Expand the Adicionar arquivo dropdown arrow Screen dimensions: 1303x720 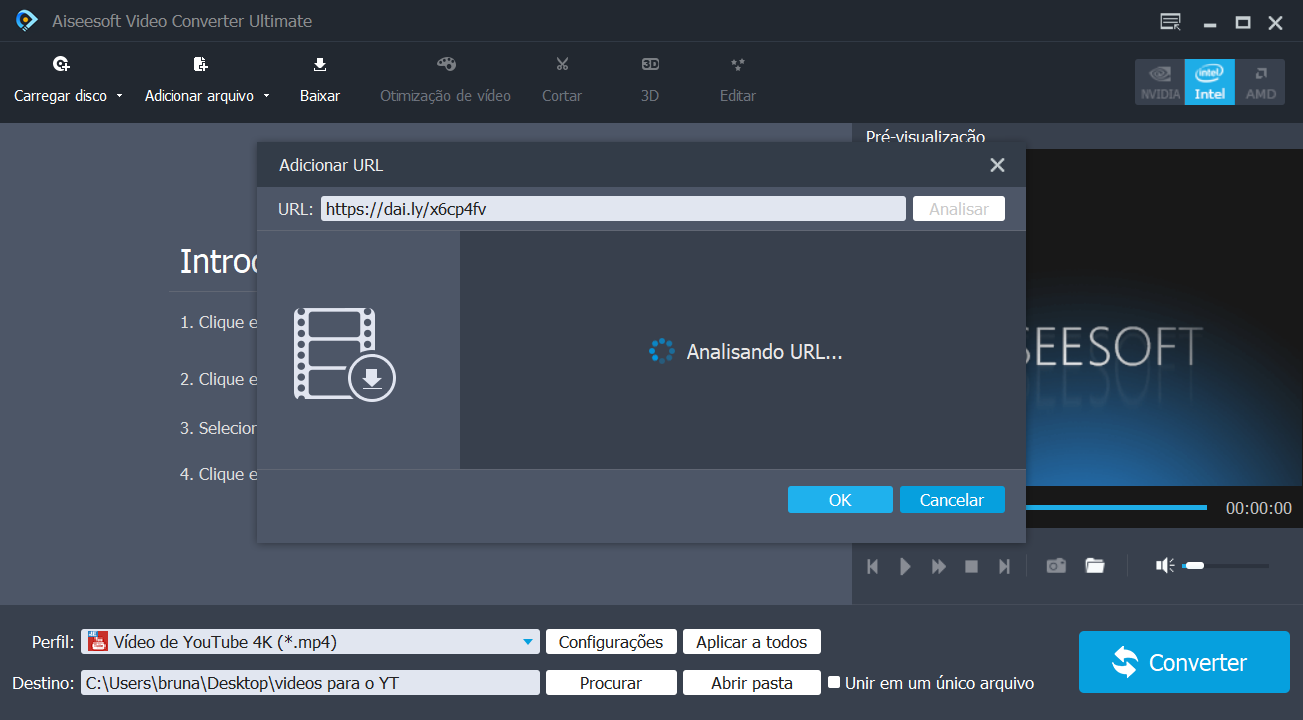tap(266, 97)
